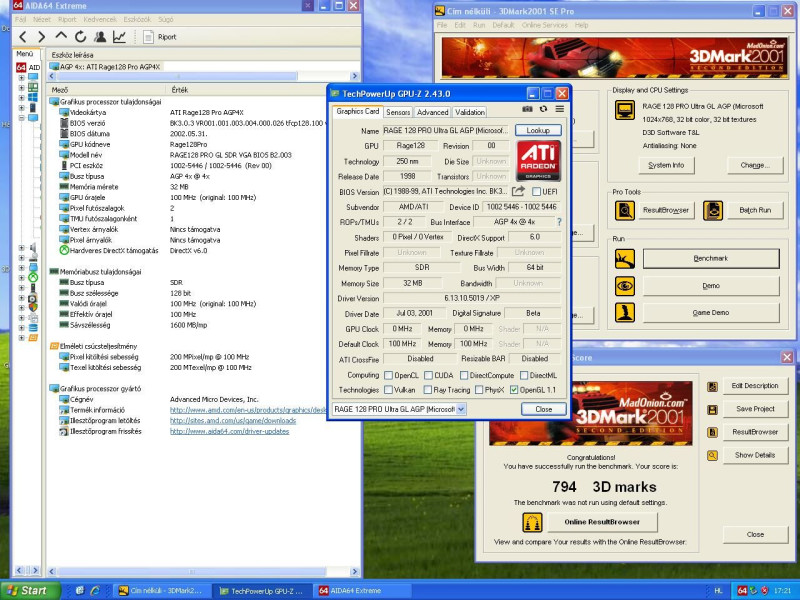Collapse the expanded tree node in AIDA64 sidebar
The image size is (800, 600).
(x=21, y=118)
